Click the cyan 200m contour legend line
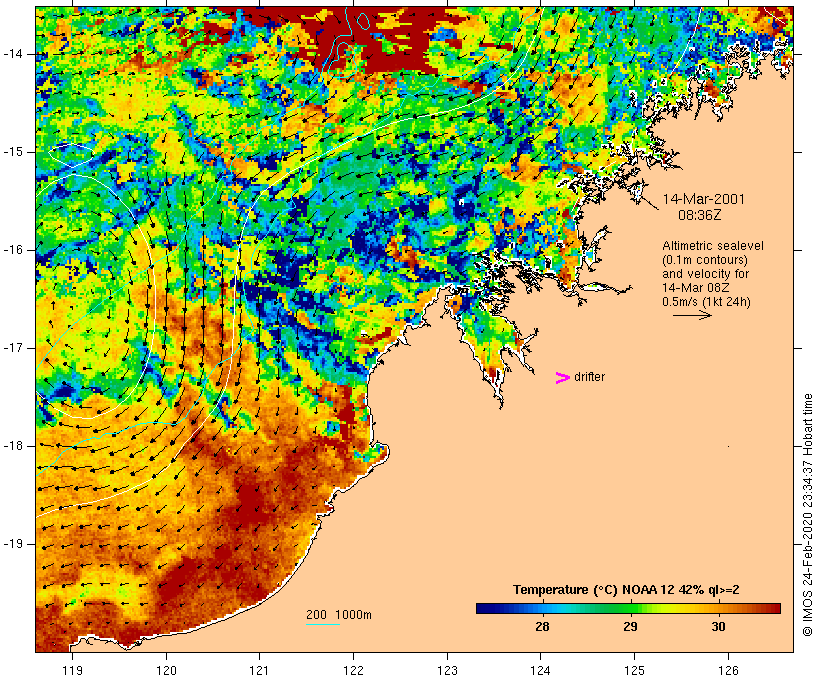Screen dimensions: 820x680 tap(323, 624)
